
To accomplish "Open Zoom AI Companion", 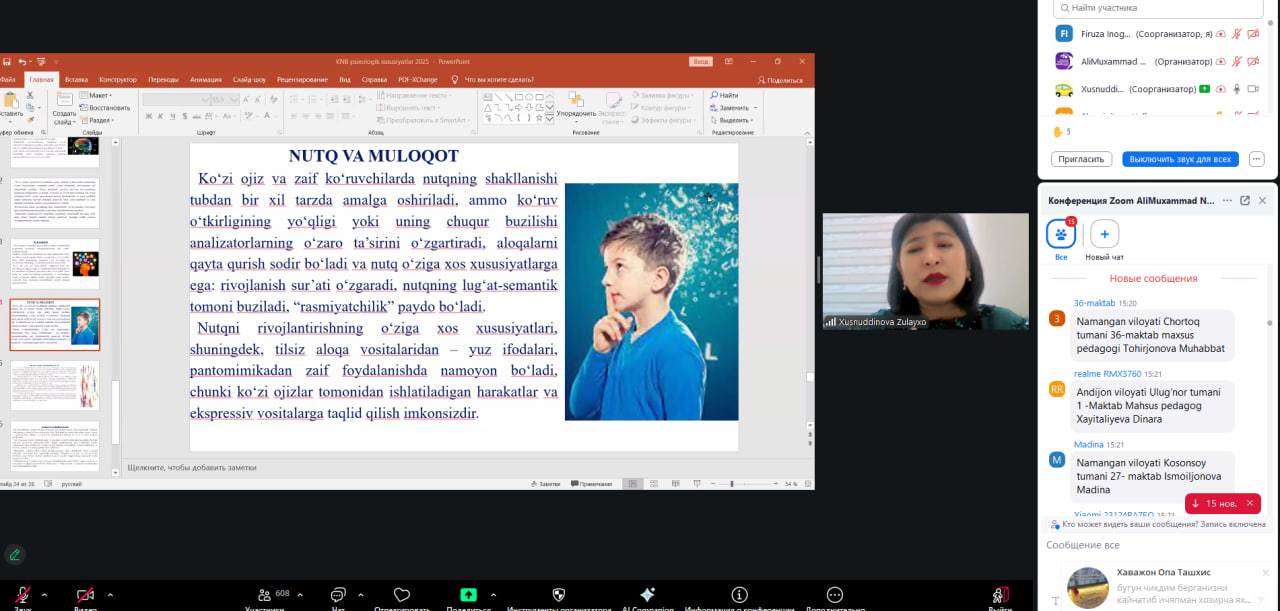I will point(647,594).
